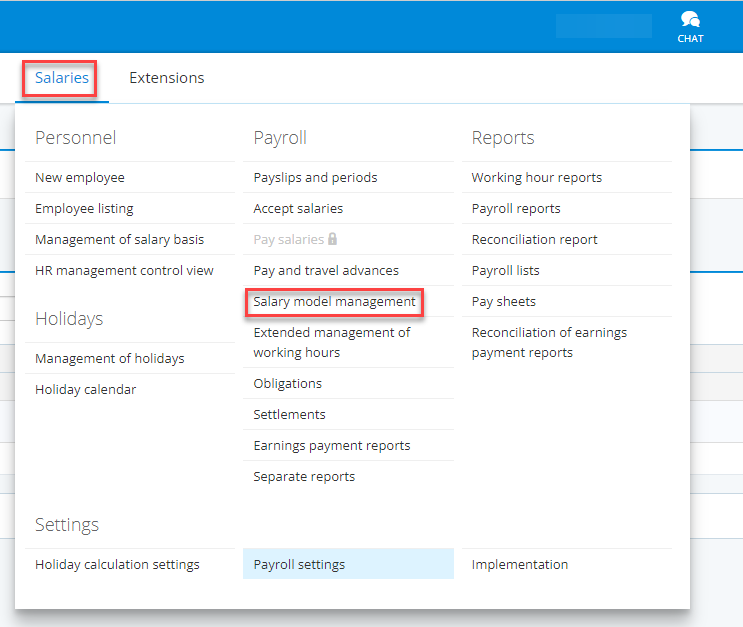Open Holiday calculation settings
The height and width of the screenshot is (627, 743).
click(x=118, y=564)
